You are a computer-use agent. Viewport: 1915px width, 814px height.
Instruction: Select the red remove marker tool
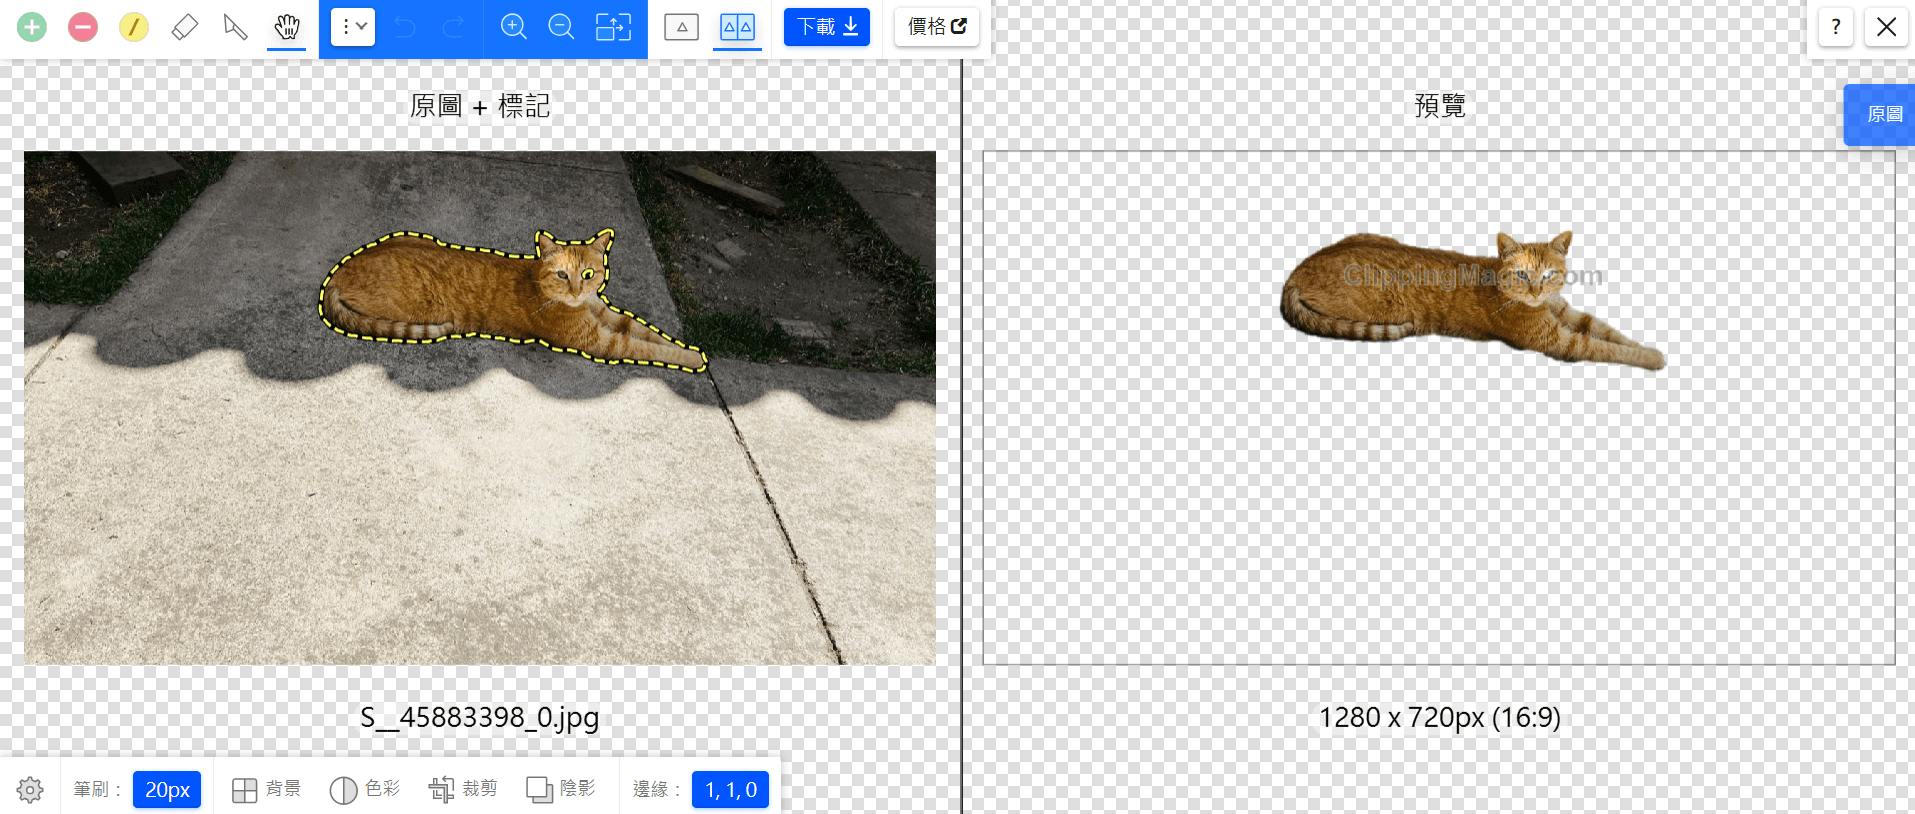[x=83, y=27]
